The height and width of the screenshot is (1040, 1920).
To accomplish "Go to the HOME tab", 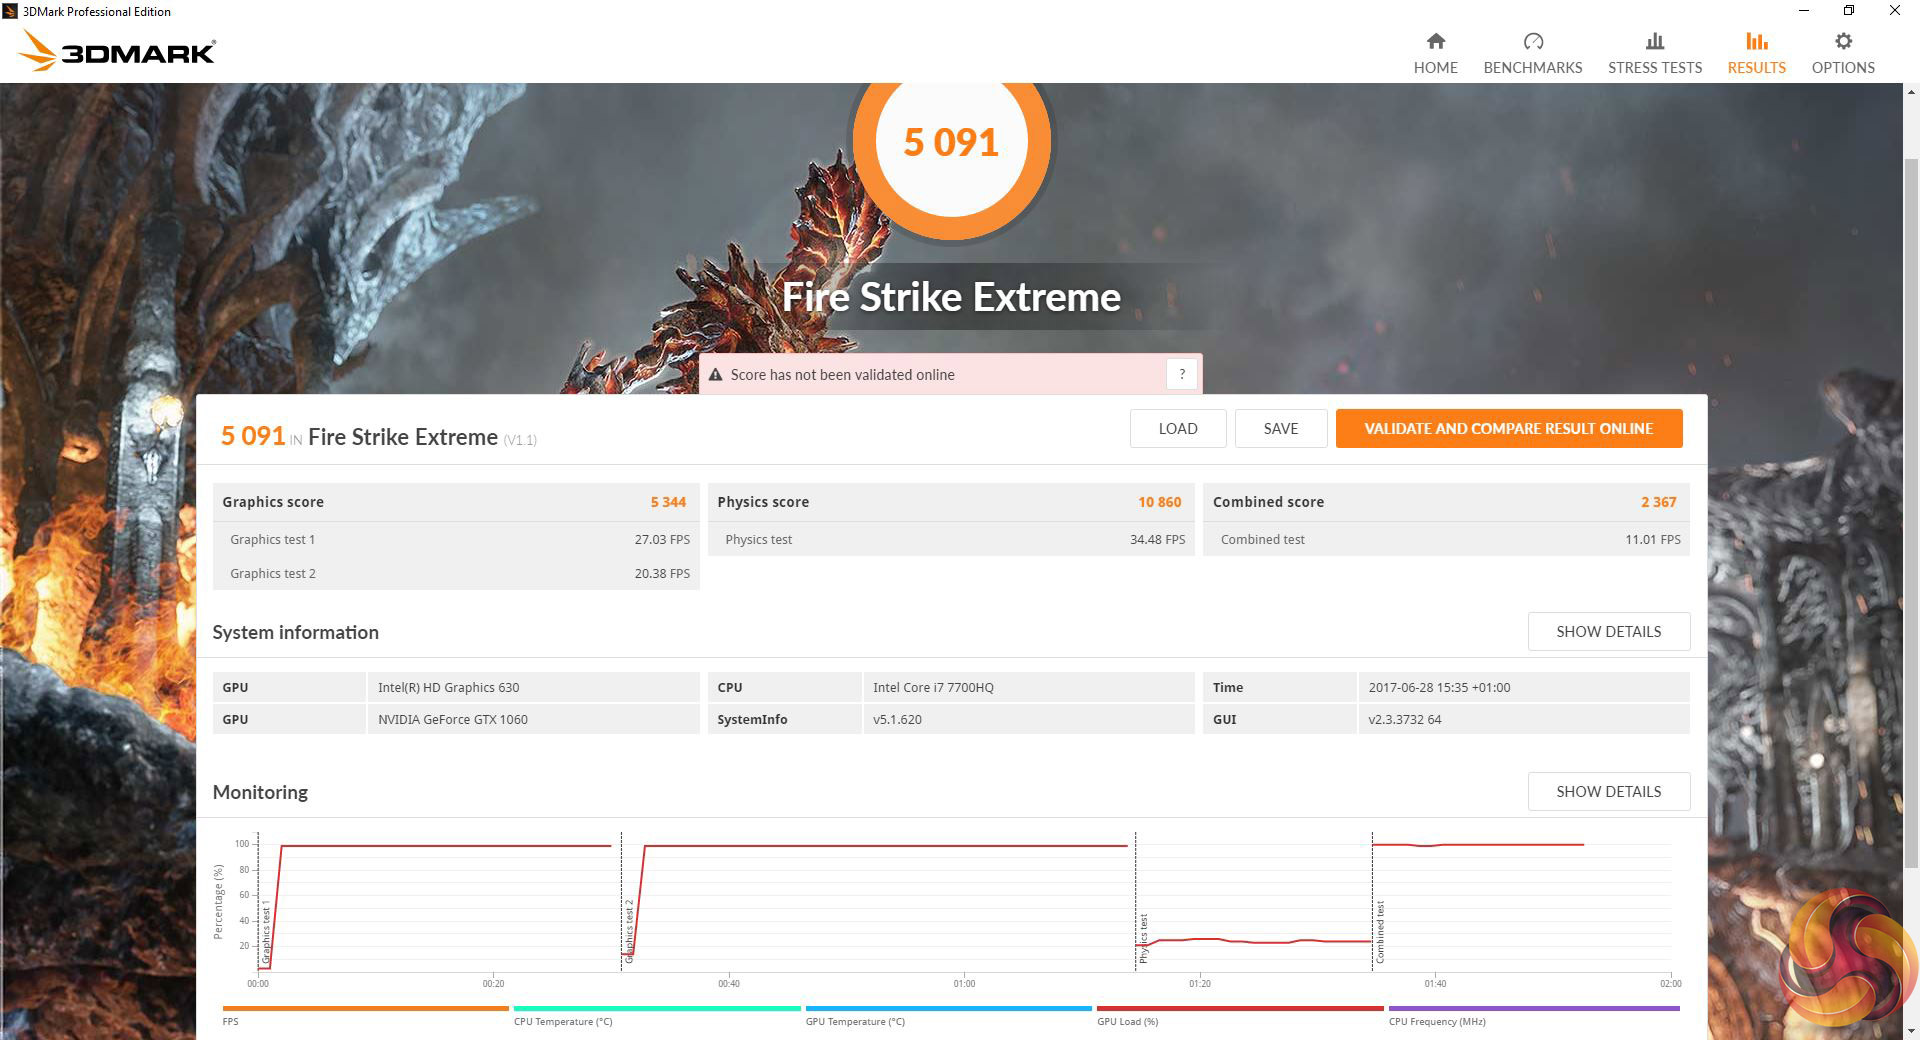I will pos(1435,54).
